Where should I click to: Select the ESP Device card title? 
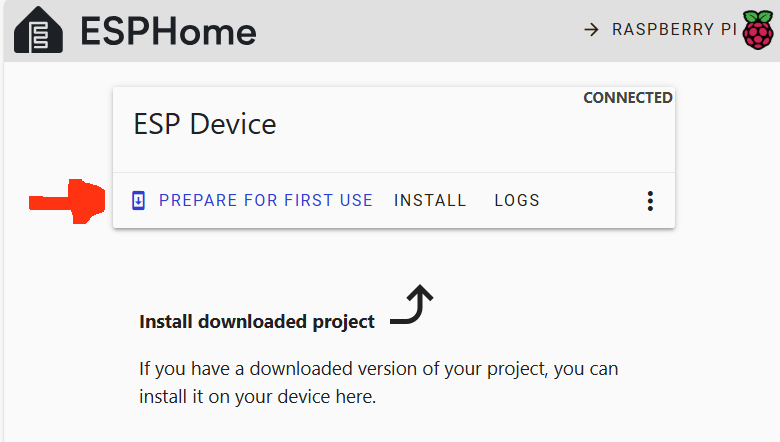point(204,124)
